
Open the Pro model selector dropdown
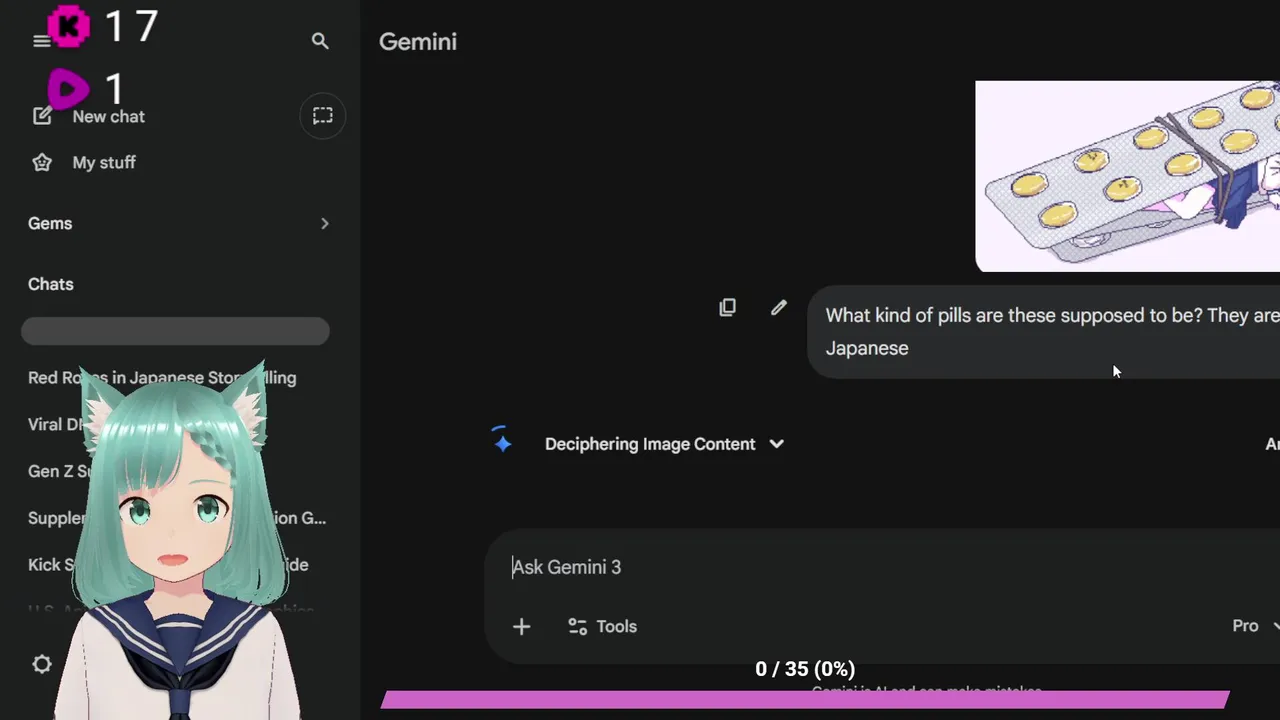[1255, 626]
